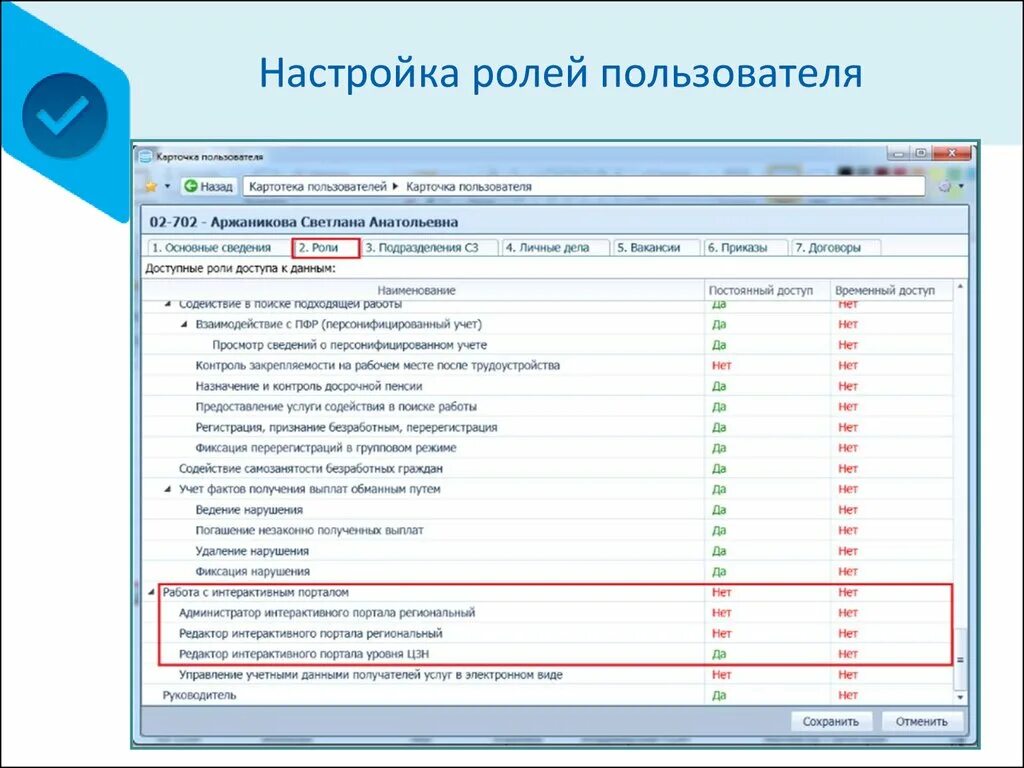Open the settings icon at toolbar right

pos(945,187)
